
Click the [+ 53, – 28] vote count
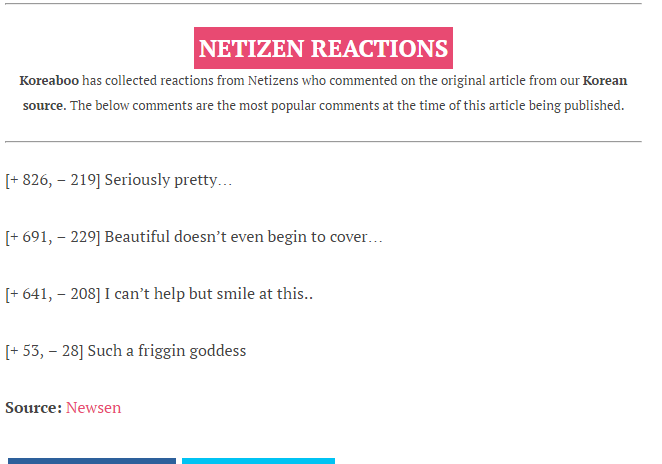[x=44, y=351]
